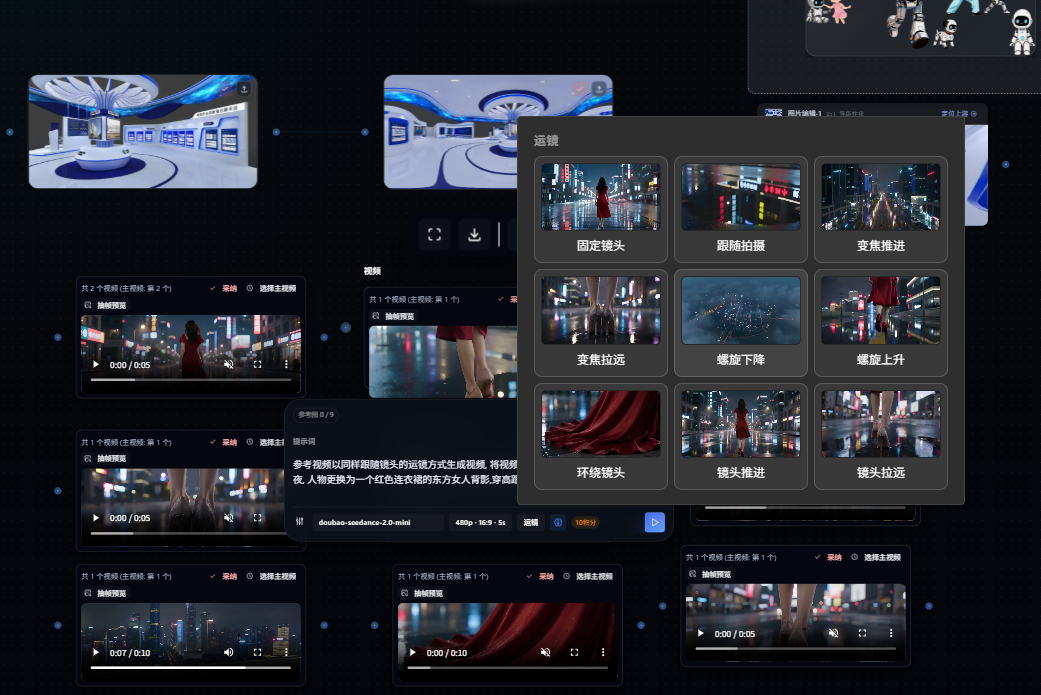The height and width of the screenshot is (695, 1041).
Task: Click the 螺旋上升 preview thumbnail
Action: click(881, 311)
